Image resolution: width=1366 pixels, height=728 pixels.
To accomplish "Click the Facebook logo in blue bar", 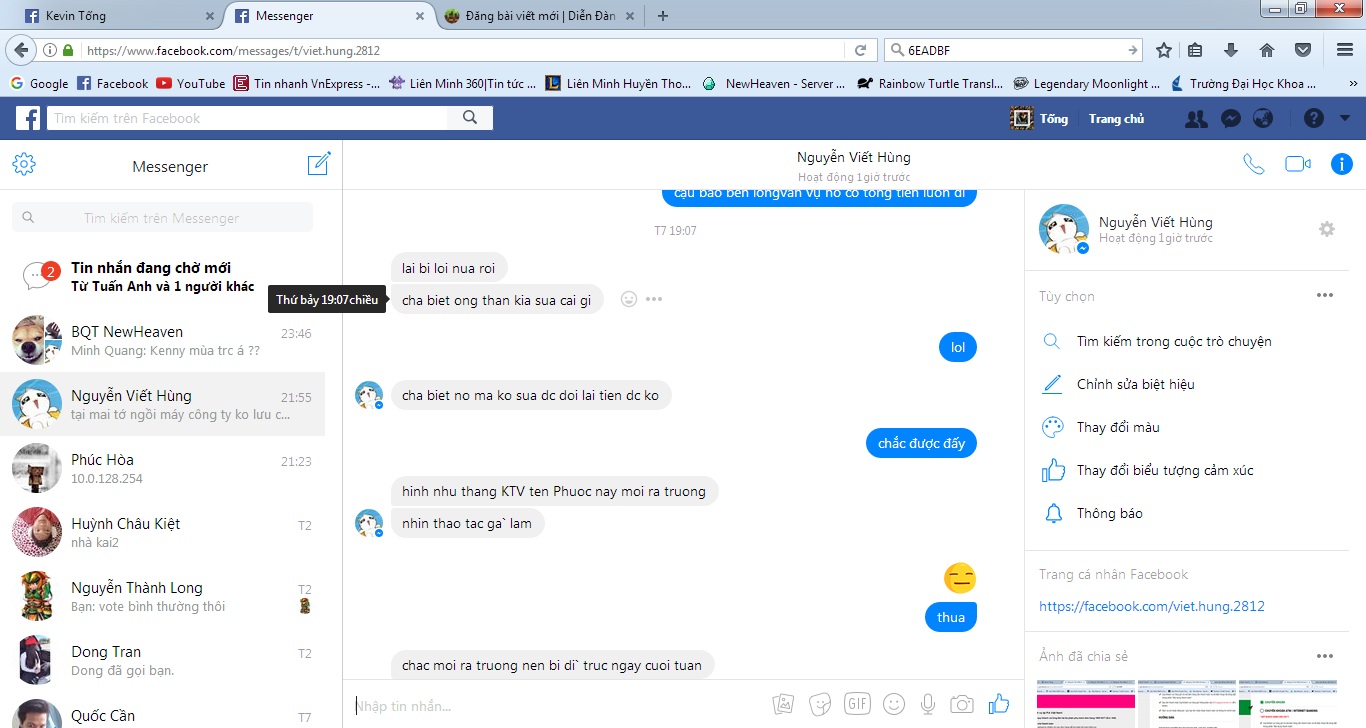I will 28,118.
